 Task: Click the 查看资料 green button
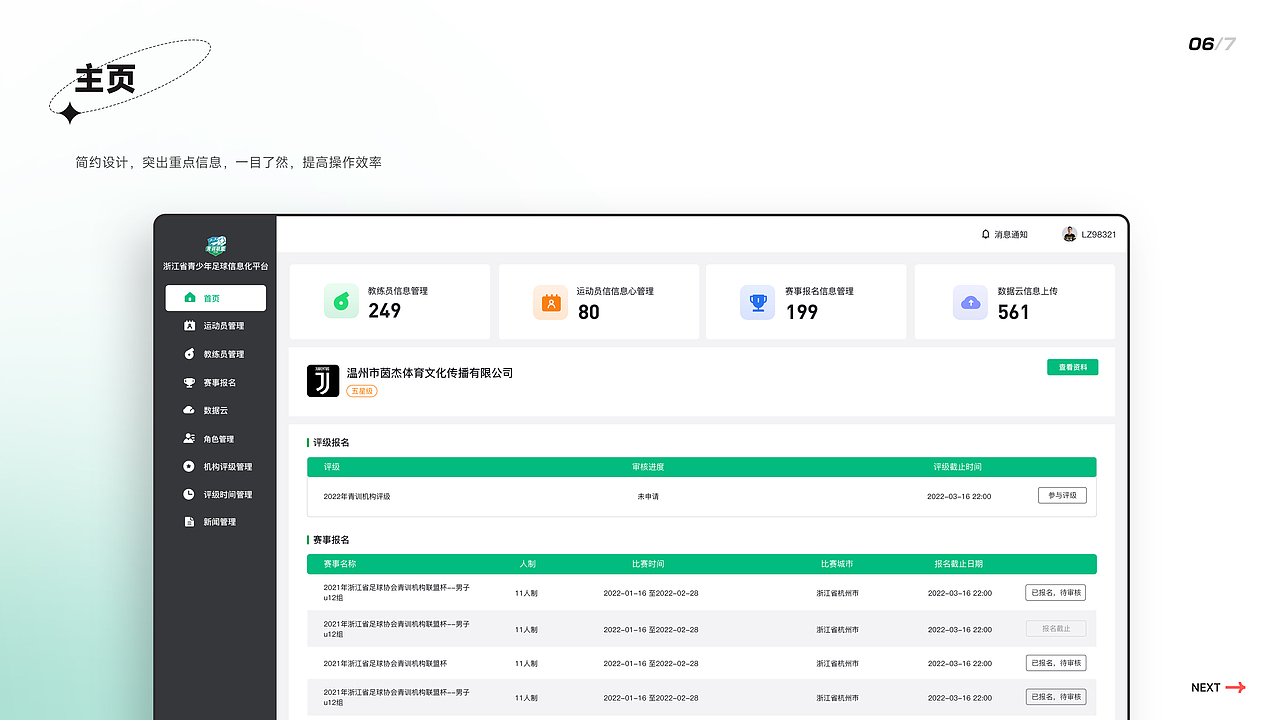pyautogui.click(x=1072, y=367)
